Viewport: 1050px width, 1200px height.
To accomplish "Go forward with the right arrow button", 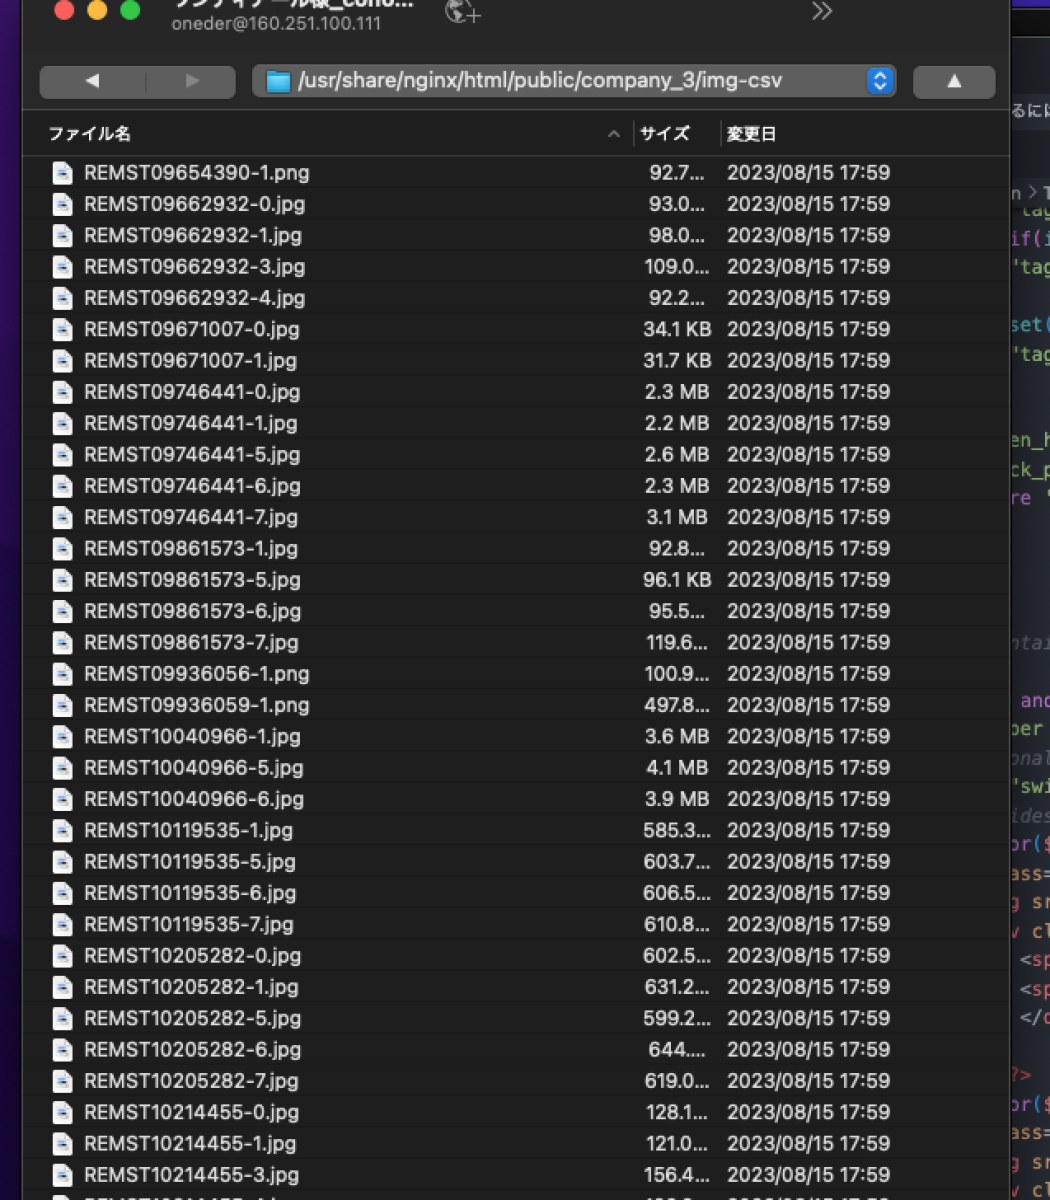I will tap(192, 81).
